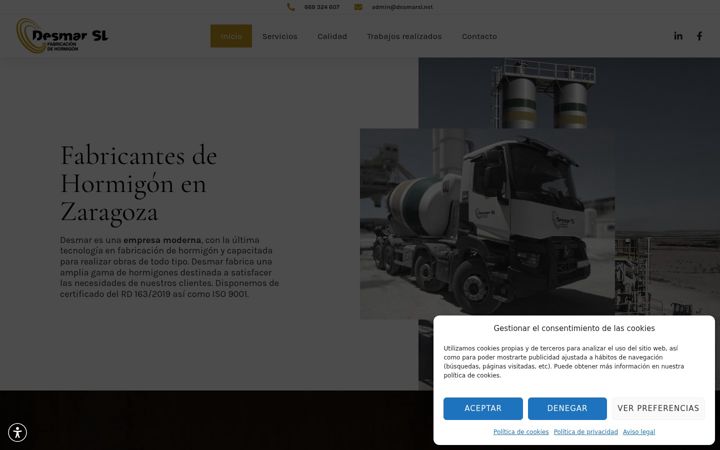The image size is (720, 450).
Task: Click the email envelope icon
Action: pos(358,7)
